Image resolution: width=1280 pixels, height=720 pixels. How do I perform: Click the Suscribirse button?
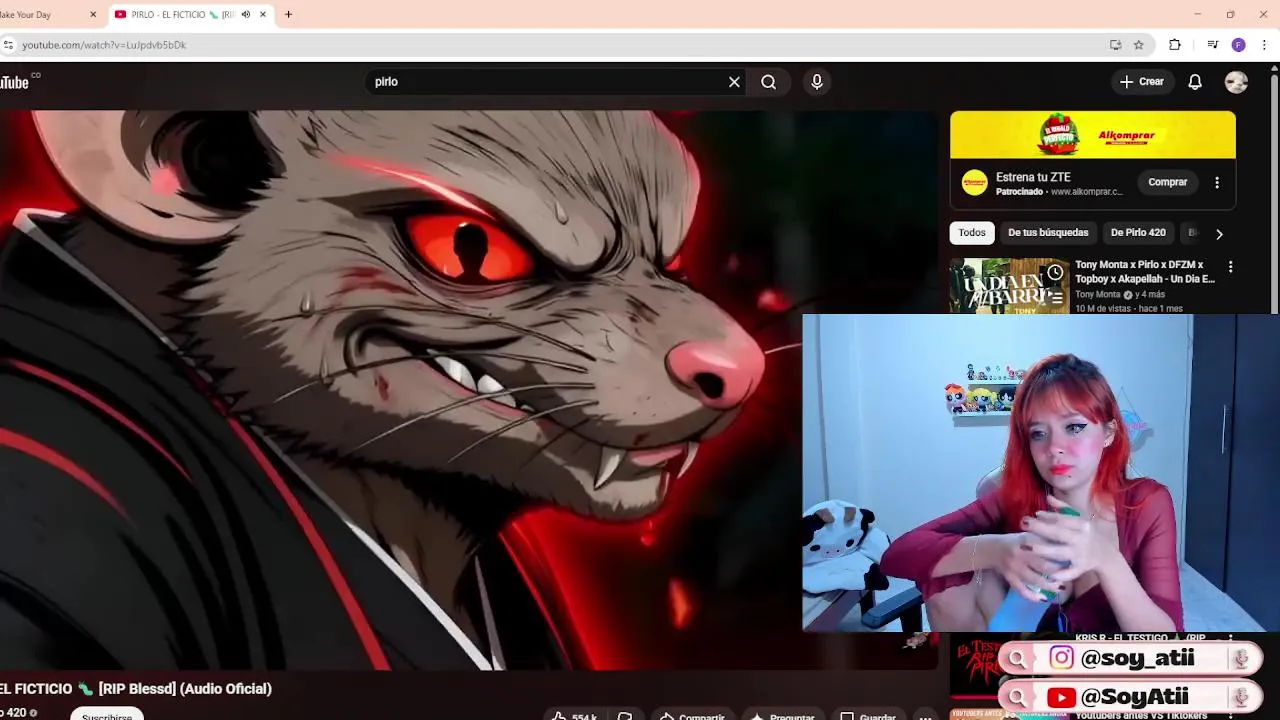(107, 715)
